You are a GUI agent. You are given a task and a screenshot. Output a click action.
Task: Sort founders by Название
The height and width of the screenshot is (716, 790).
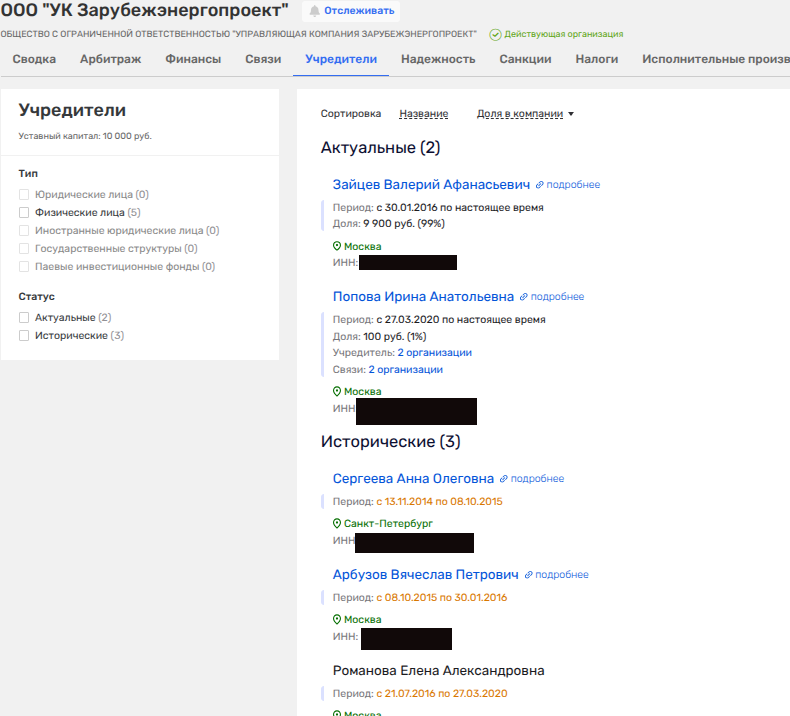click(x=423, y=114)
